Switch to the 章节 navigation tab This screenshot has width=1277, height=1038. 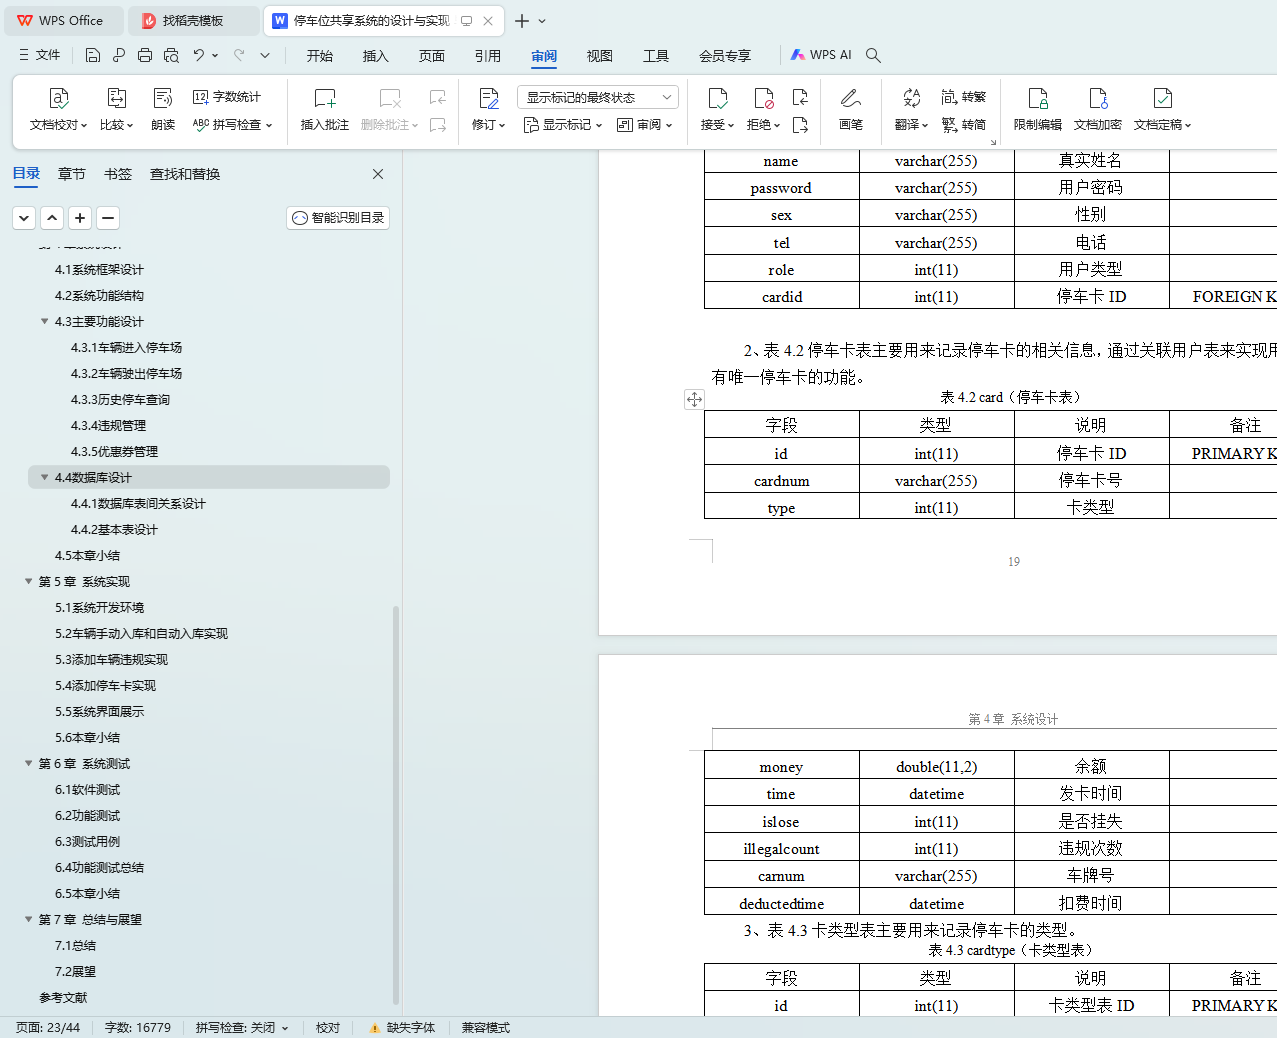pos(72,174)
